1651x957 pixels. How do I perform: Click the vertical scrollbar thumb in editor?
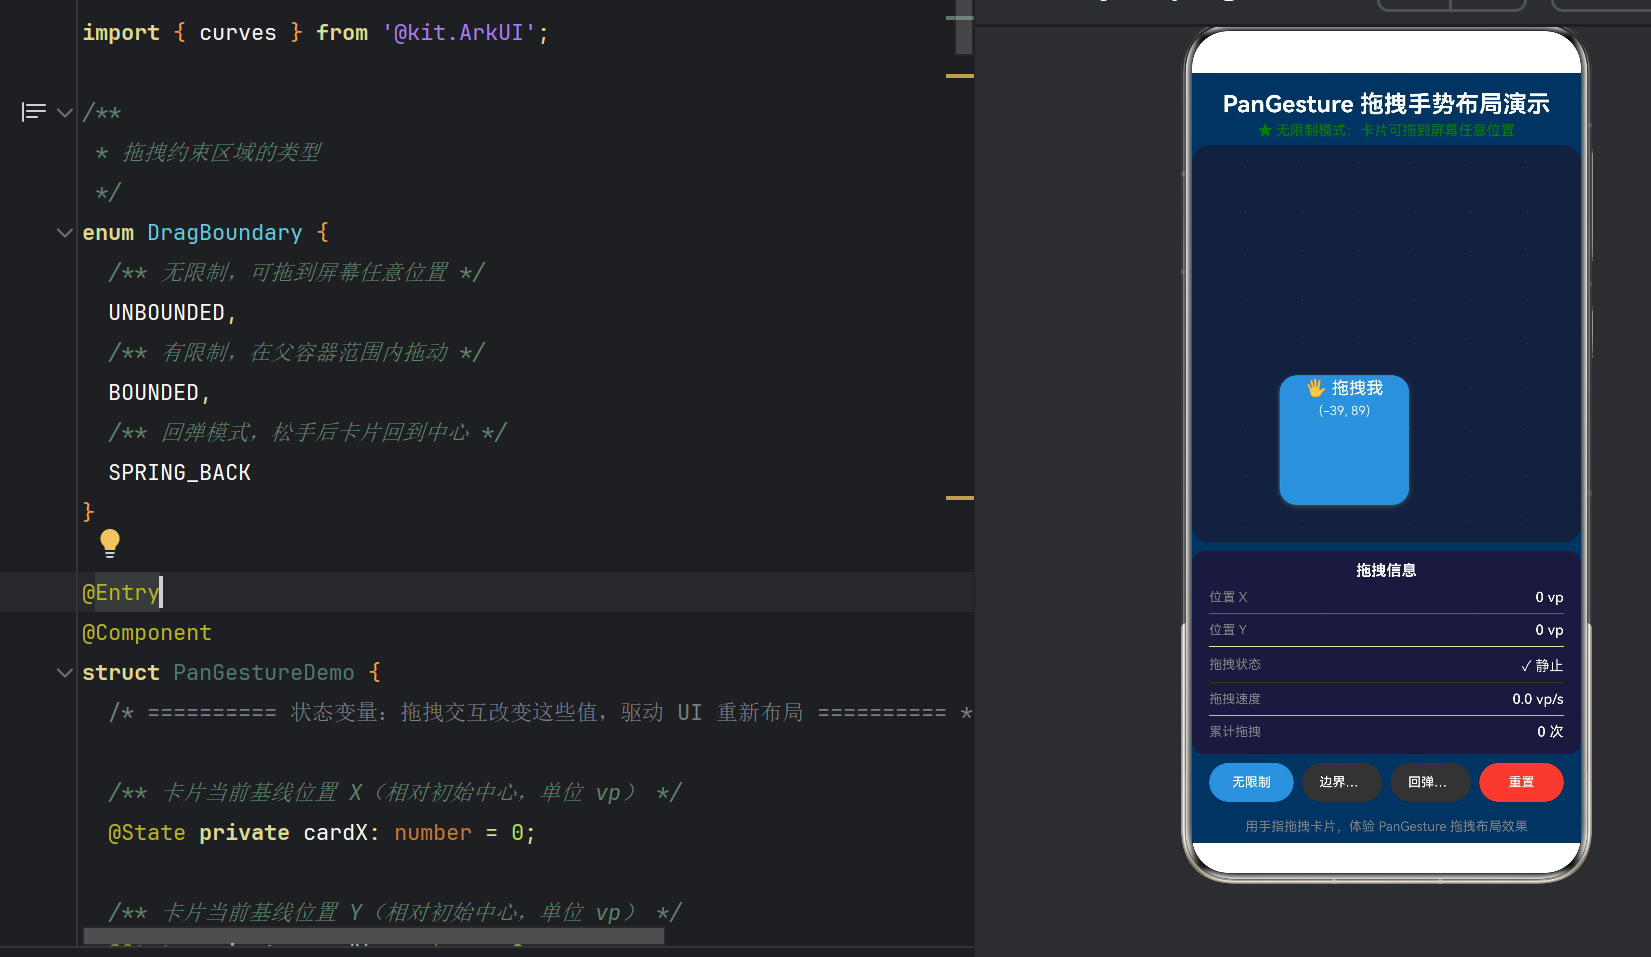click(964, 28)
